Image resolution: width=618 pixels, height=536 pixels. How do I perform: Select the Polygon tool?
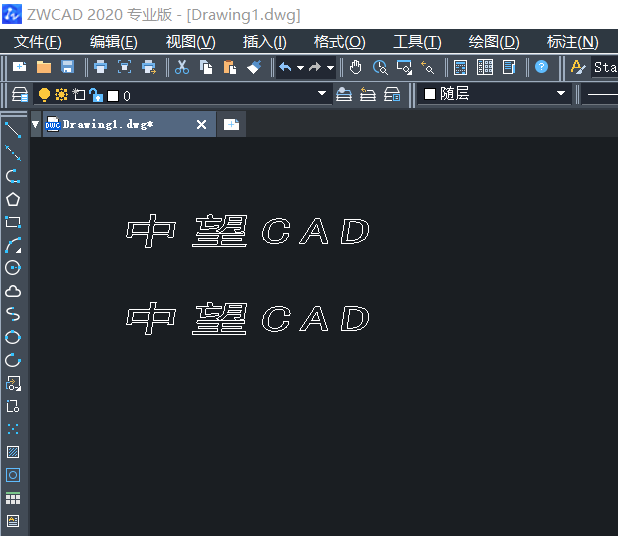coord(13,199)
